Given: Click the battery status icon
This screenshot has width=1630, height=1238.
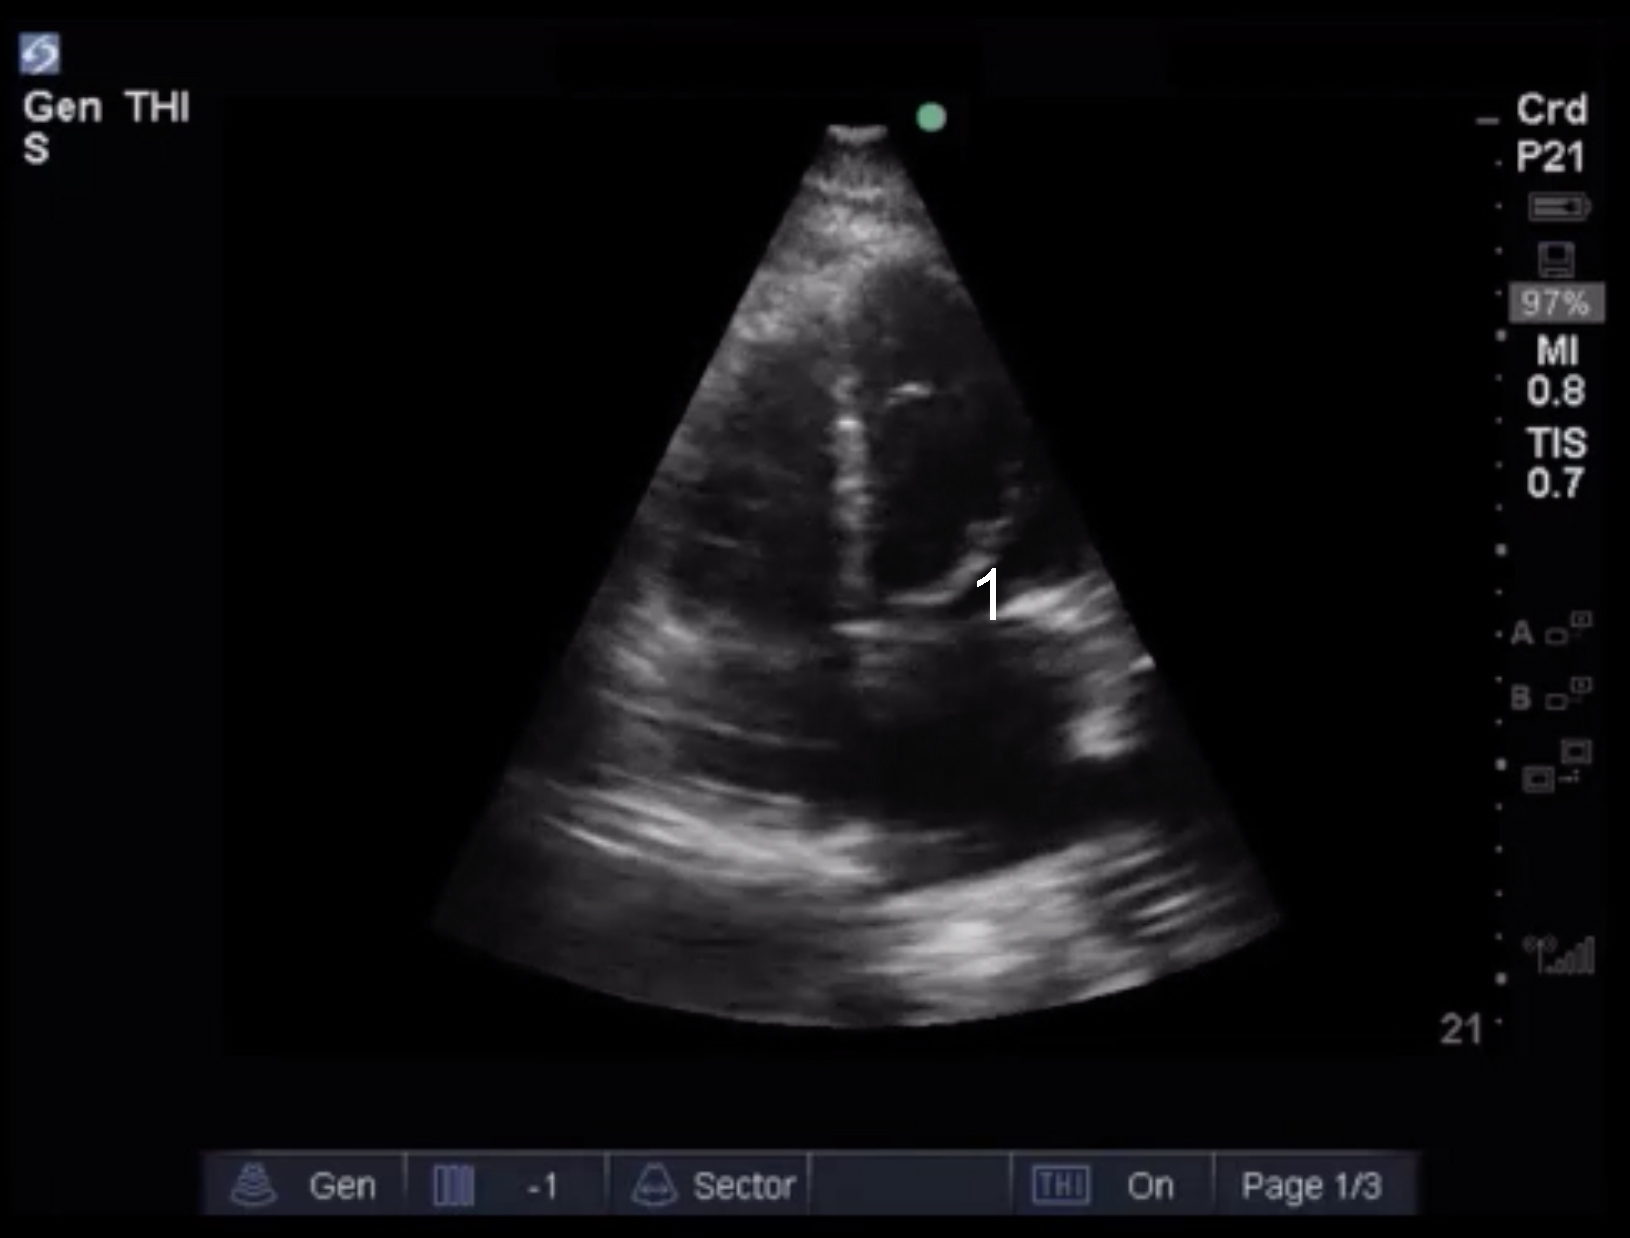Looking at the screenshot, I should (x=1558, y=207).
